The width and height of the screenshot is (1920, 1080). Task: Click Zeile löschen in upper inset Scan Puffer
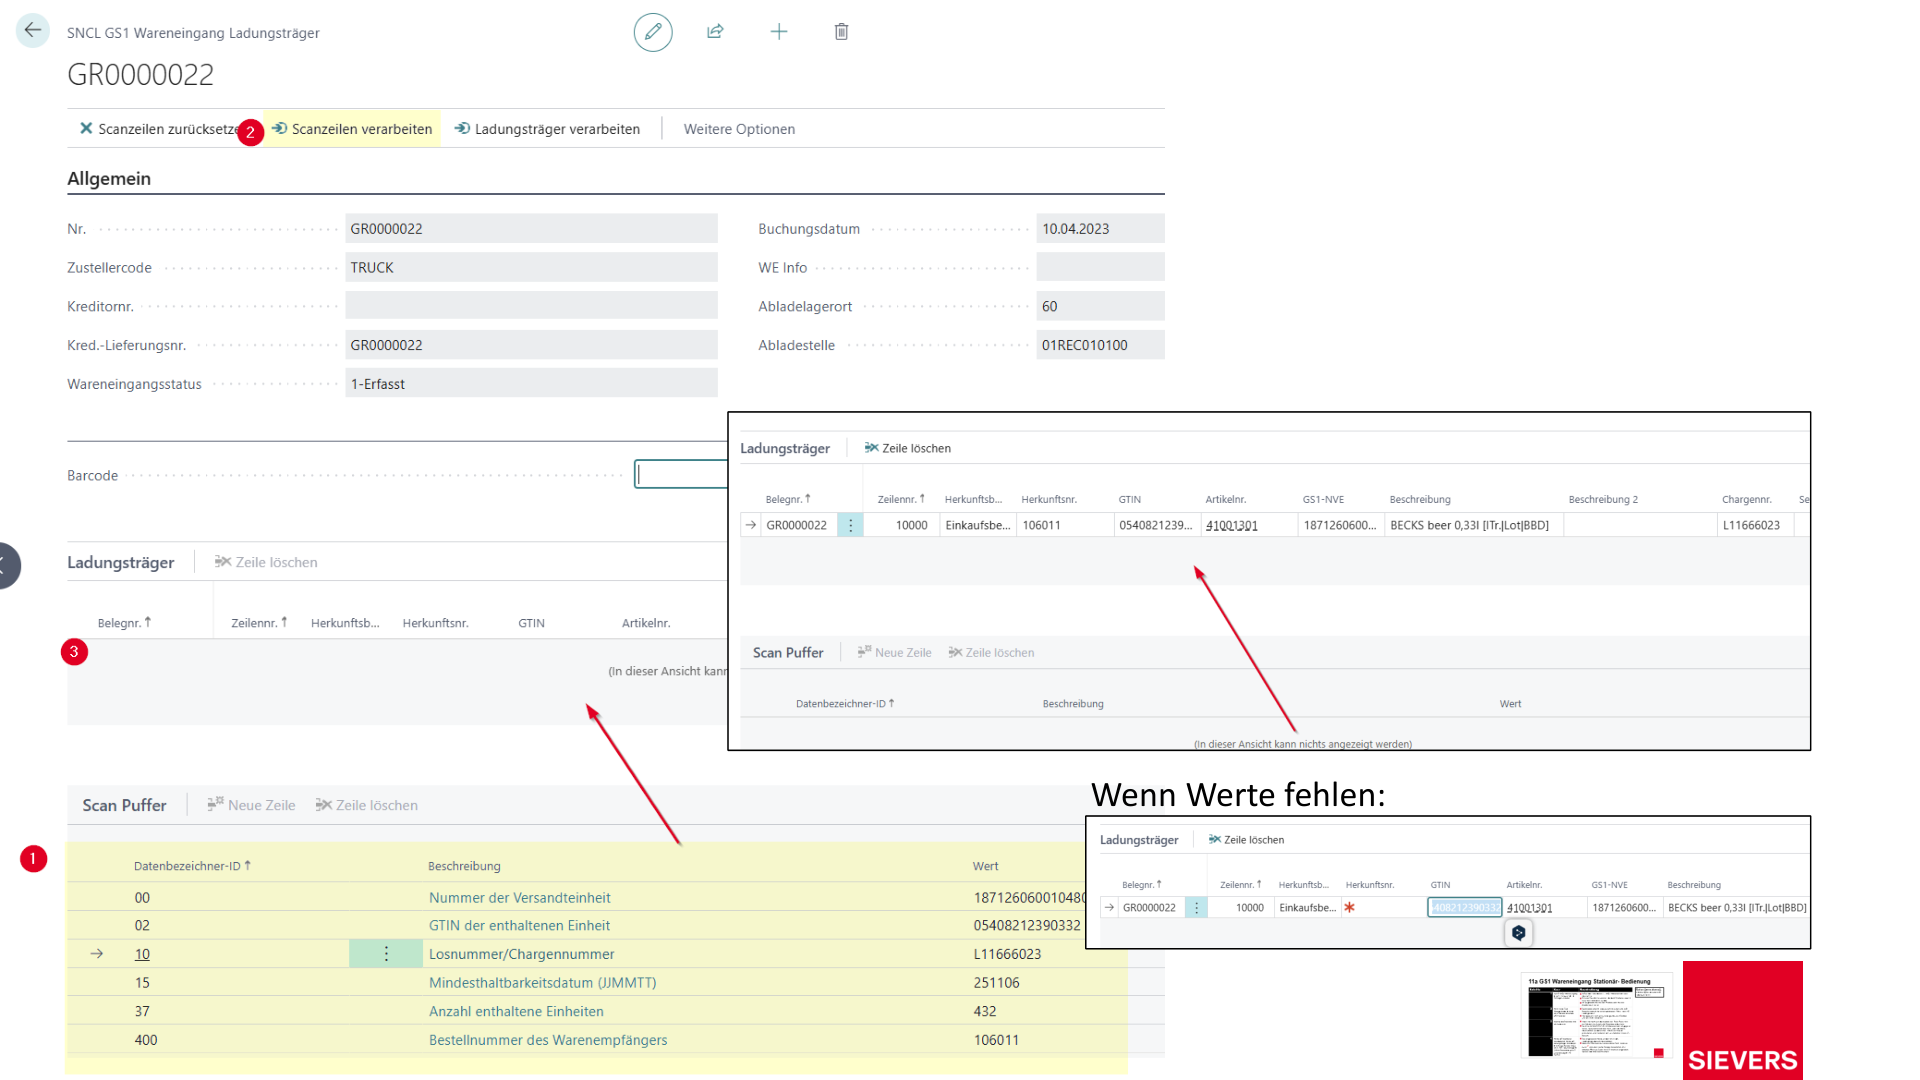pyautogui.click(x=991, y=652)
